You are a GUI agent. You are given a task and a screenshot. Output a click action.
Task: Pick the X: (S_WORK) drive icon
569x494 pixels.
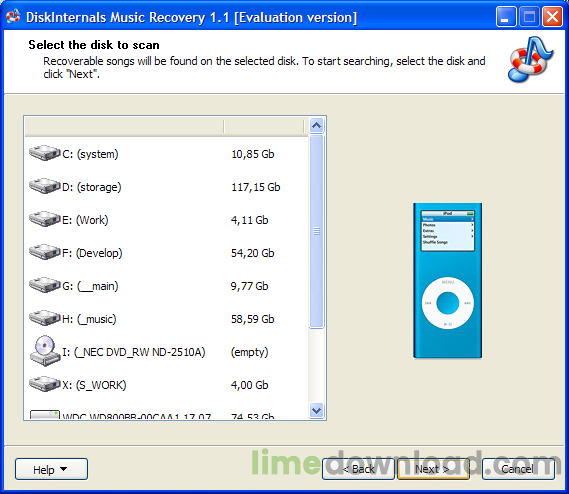45,384
